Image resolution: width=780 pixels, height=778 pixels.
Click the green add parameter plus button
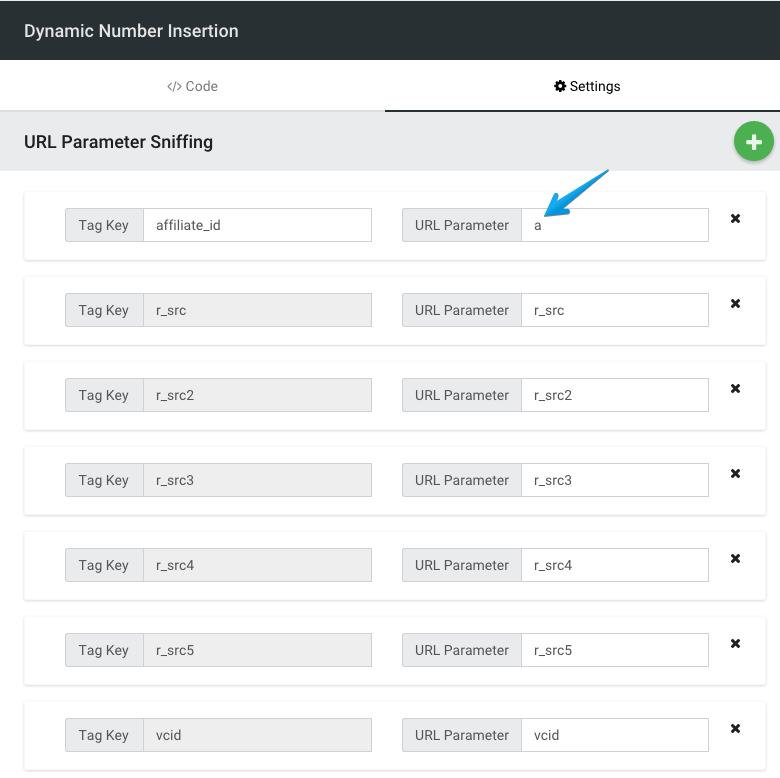[x=754, y=142]
